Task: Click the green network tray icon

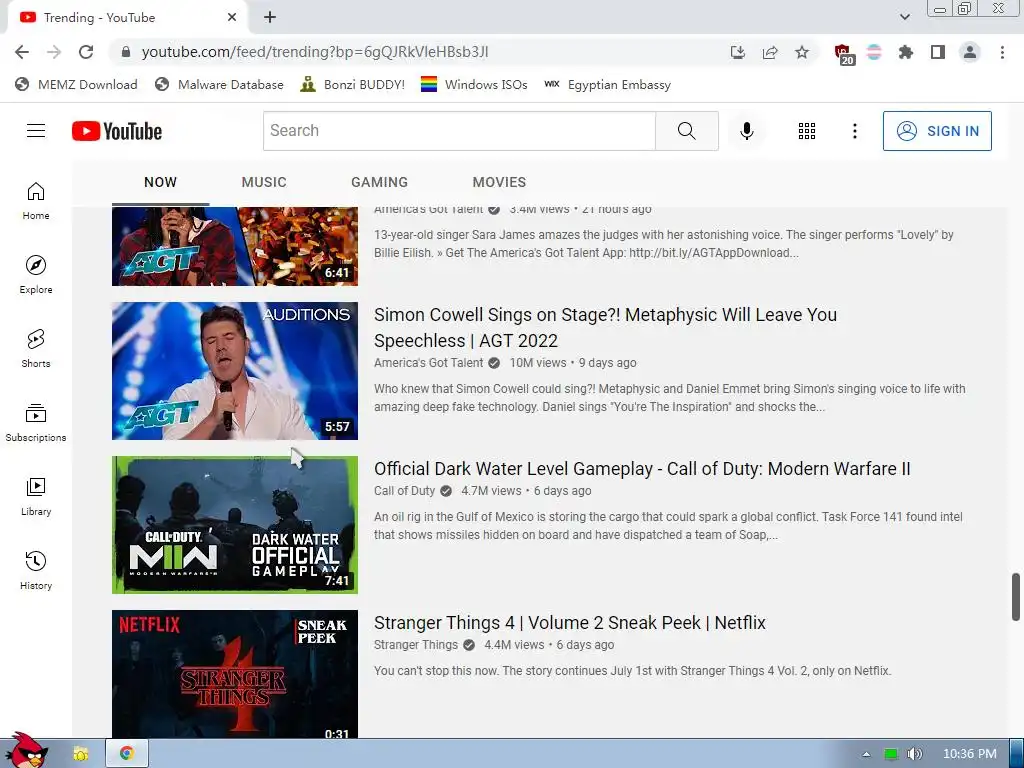Action: 891,754
